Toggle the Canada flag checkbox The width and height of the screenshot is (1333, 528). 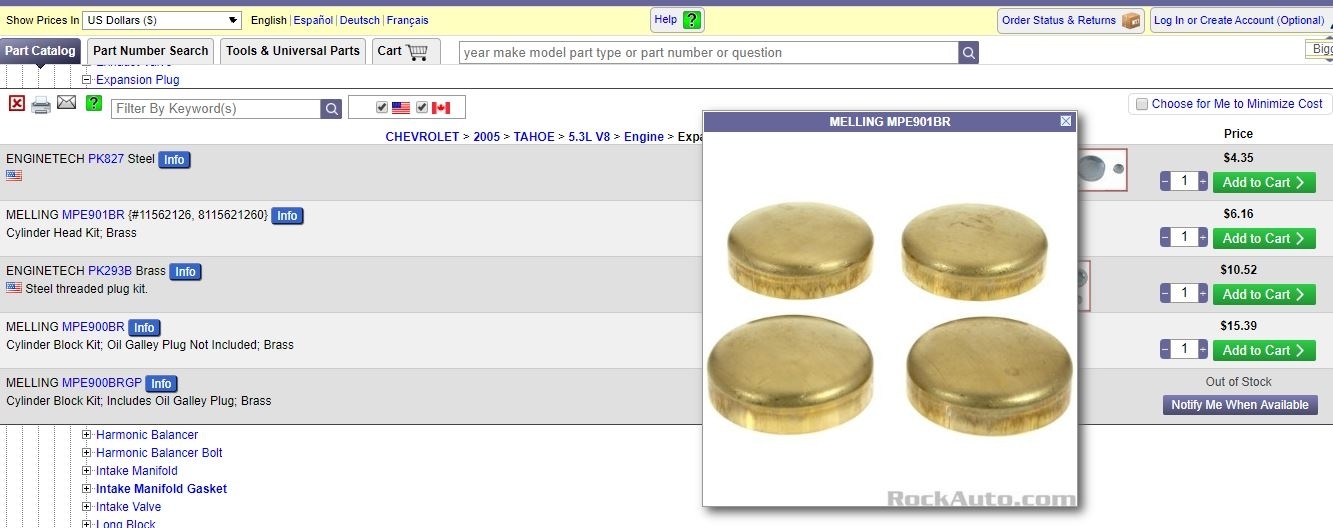(422, 107)
